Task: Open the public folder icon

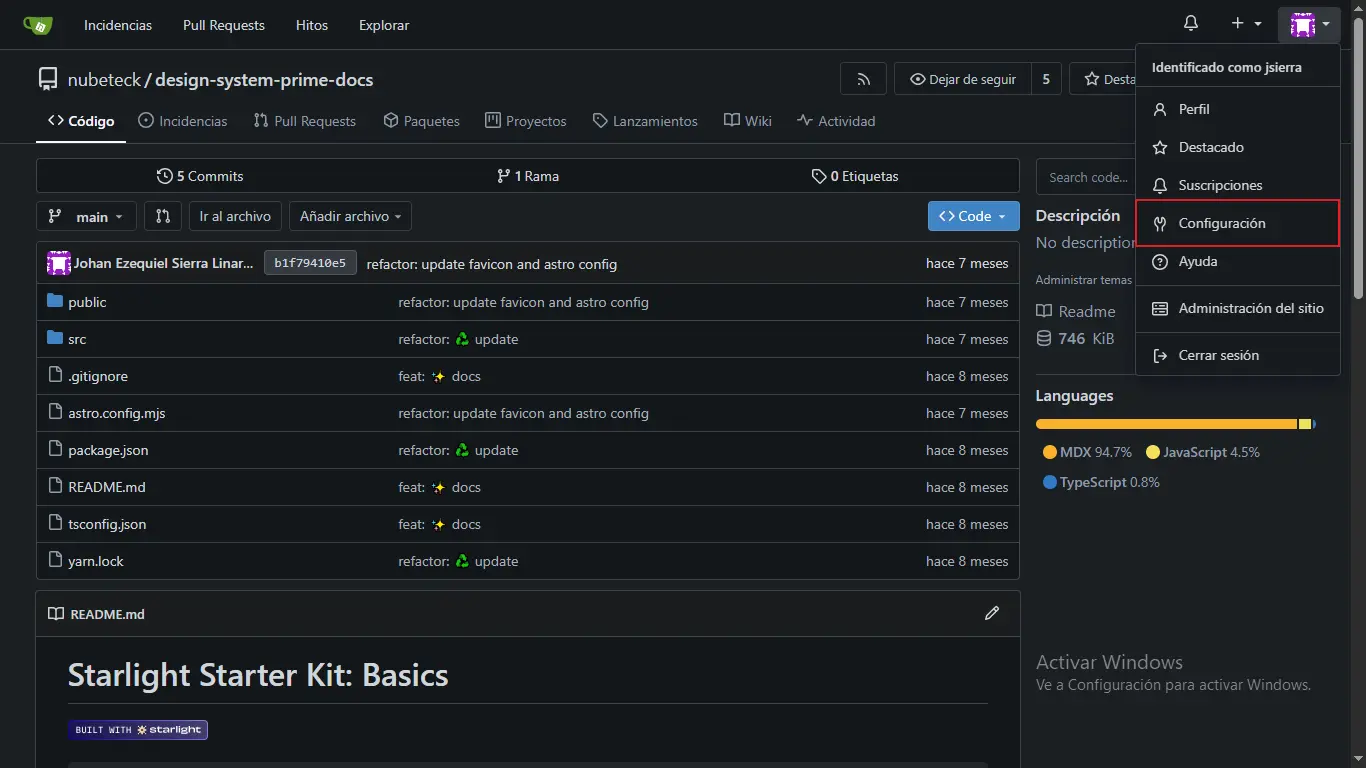Action: (x=55, y=301)
